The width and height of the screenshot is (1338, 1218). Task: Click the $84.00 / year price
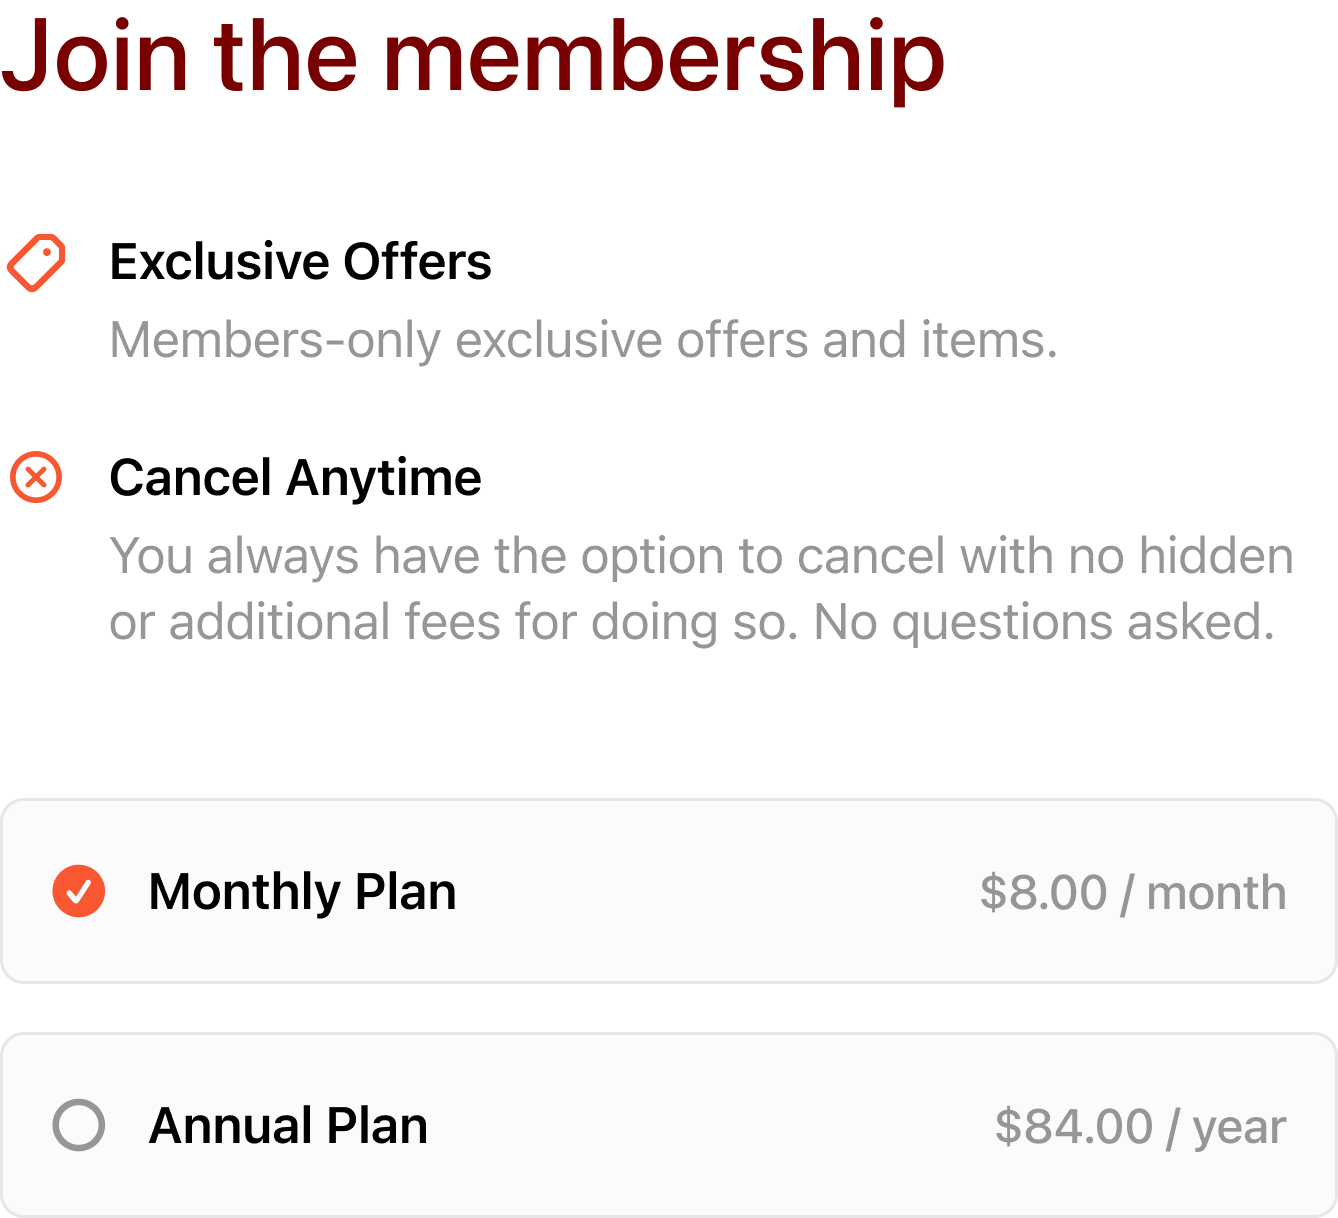tap(1140, 1127)
